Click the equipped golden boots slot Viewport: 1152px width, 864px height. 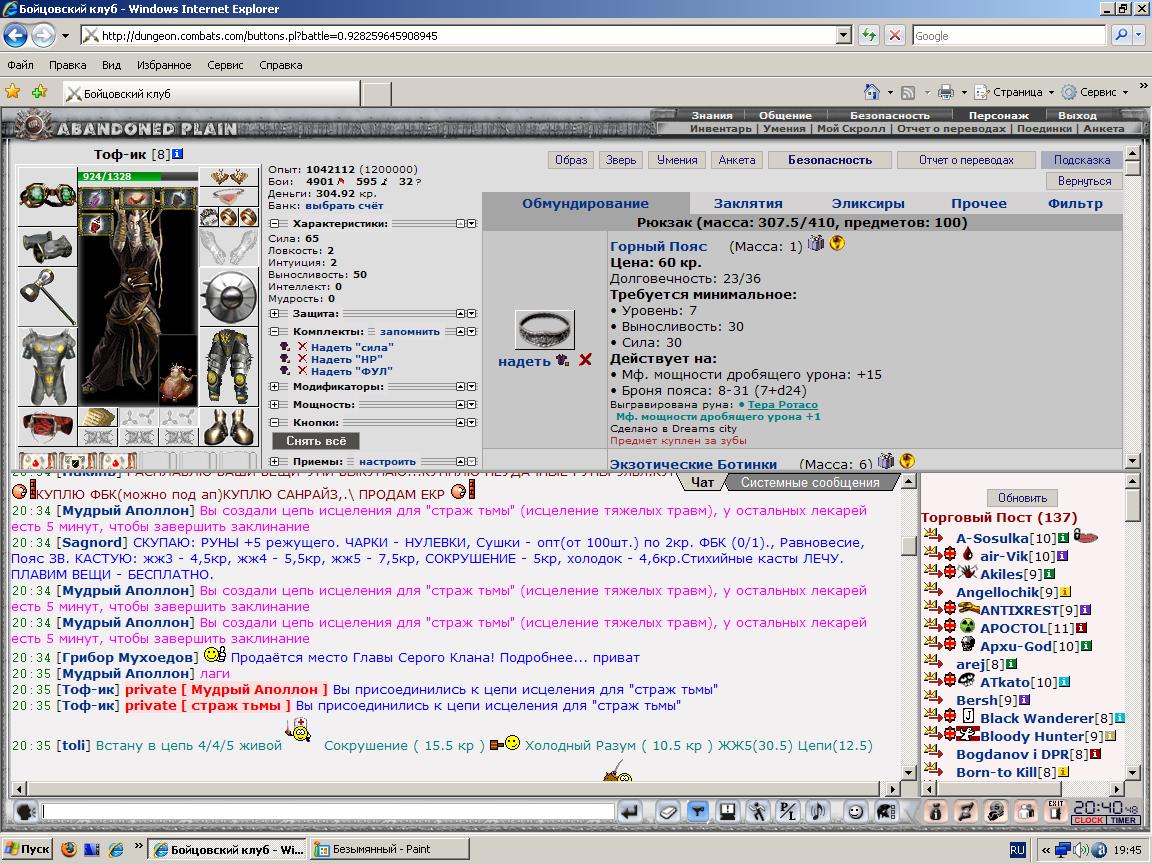tap(228, 426)
